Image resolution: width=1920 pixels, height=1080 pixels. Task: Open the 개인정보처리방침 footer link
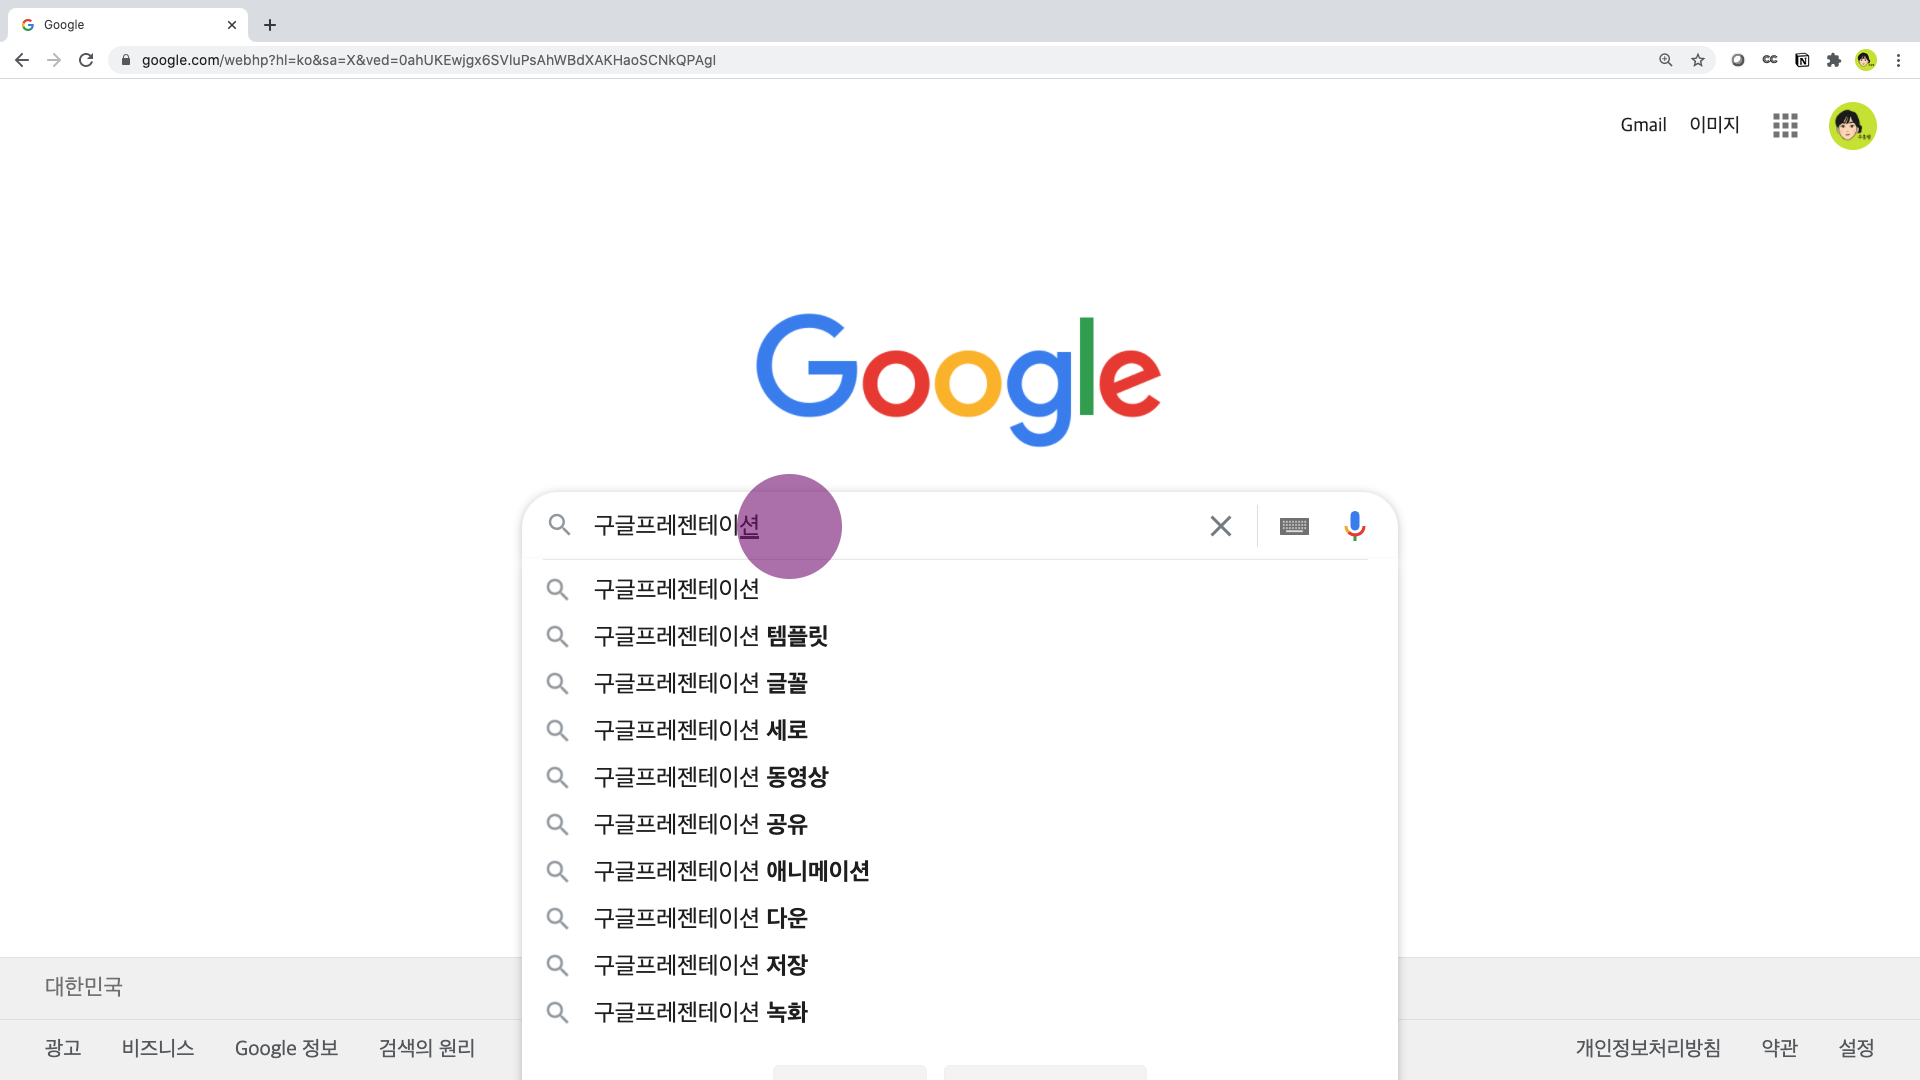tap(1648, 1048)
